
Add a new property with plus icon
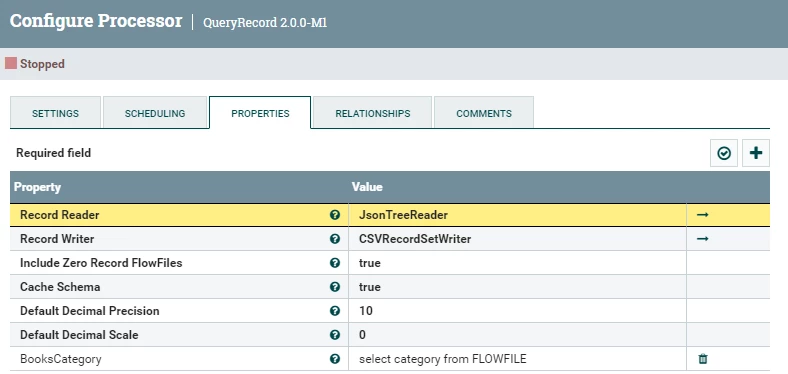pyautogui.click(x=756, y=153)
